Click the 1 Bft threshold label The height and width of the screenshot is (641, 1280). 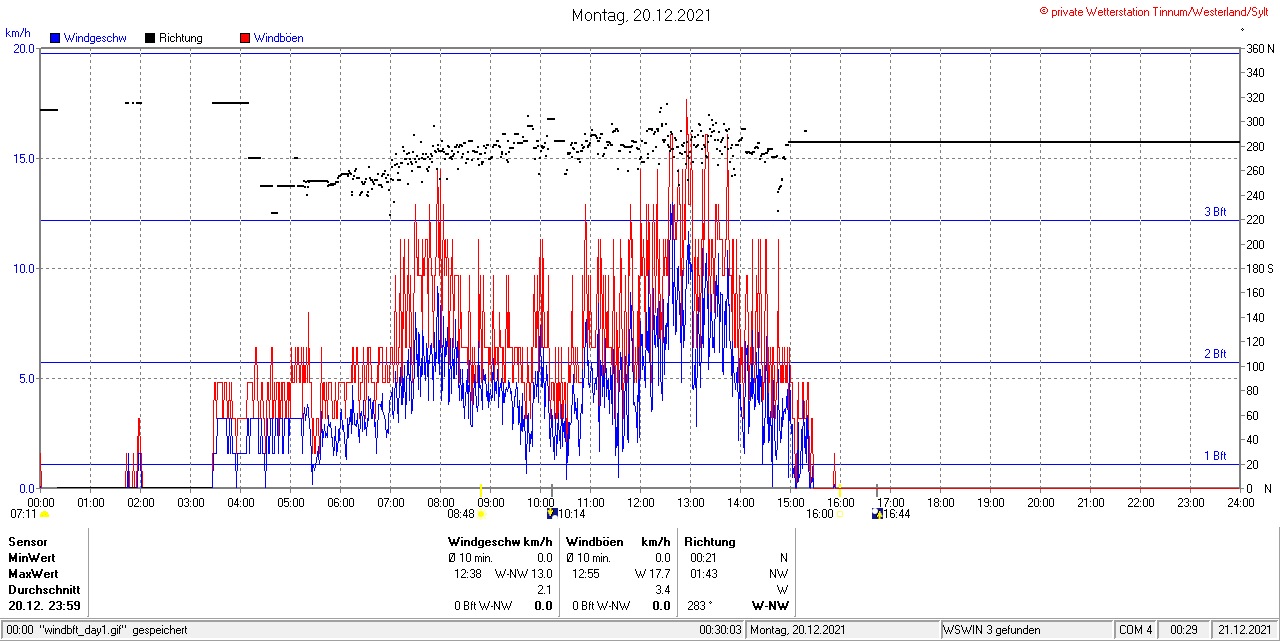[x=1215, y=456]
